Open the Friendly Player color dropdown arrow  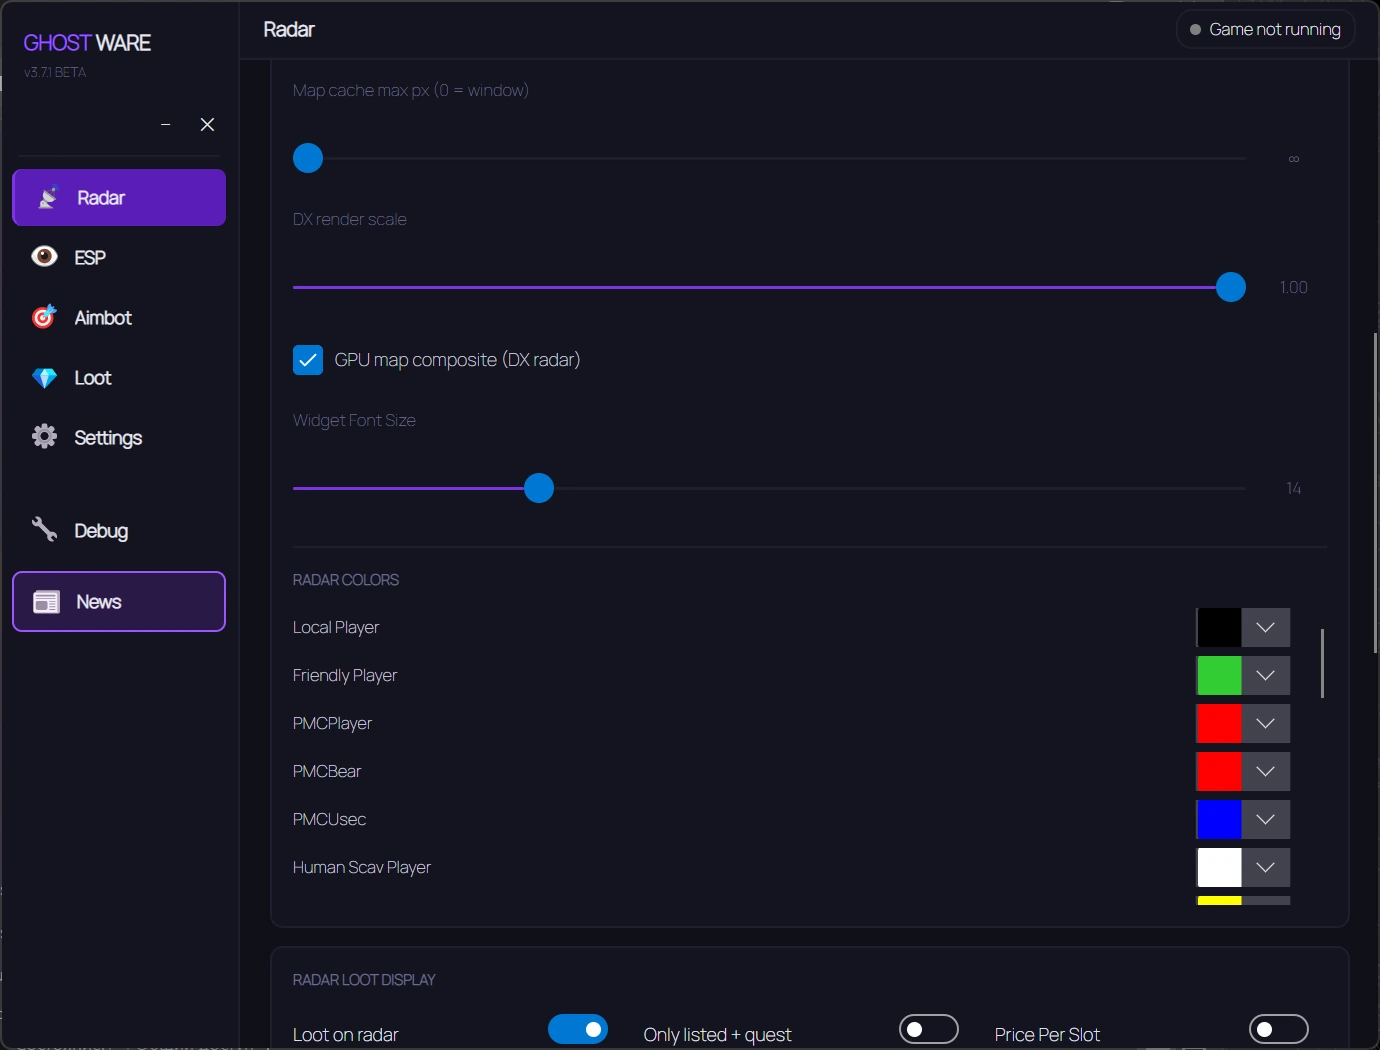tap(1265, 675)
